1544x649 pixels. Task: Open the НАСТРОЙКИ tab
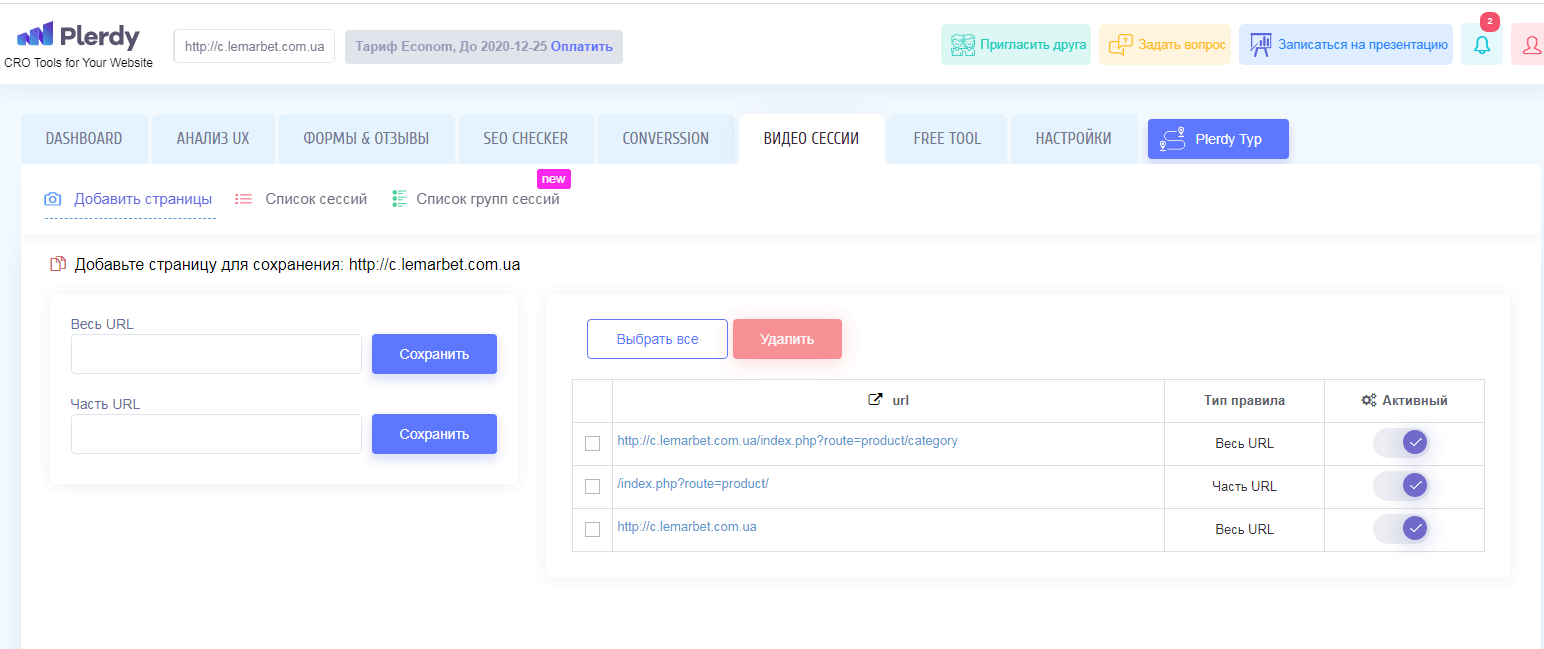1073,139
